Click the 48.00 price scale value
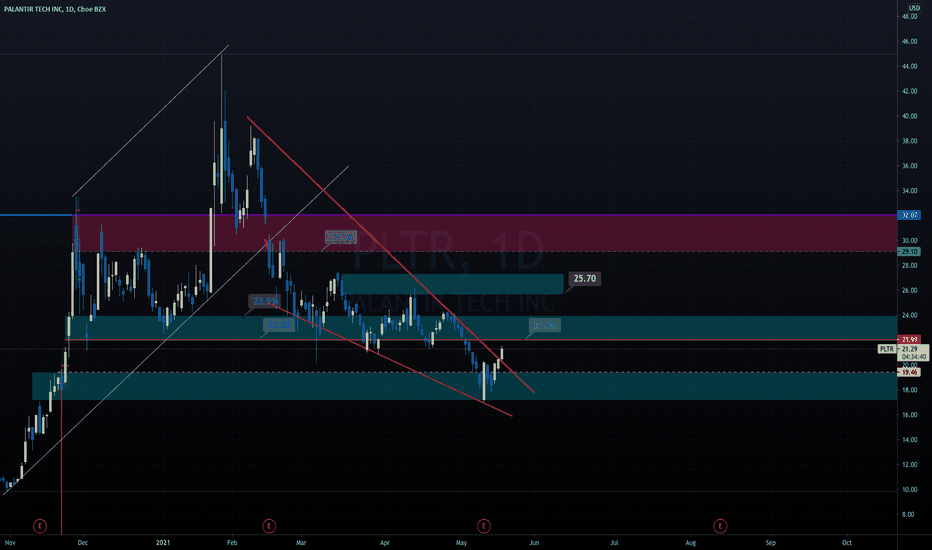Image resolution: width=932 pixels, height=550 pixels. click(909, 17)
